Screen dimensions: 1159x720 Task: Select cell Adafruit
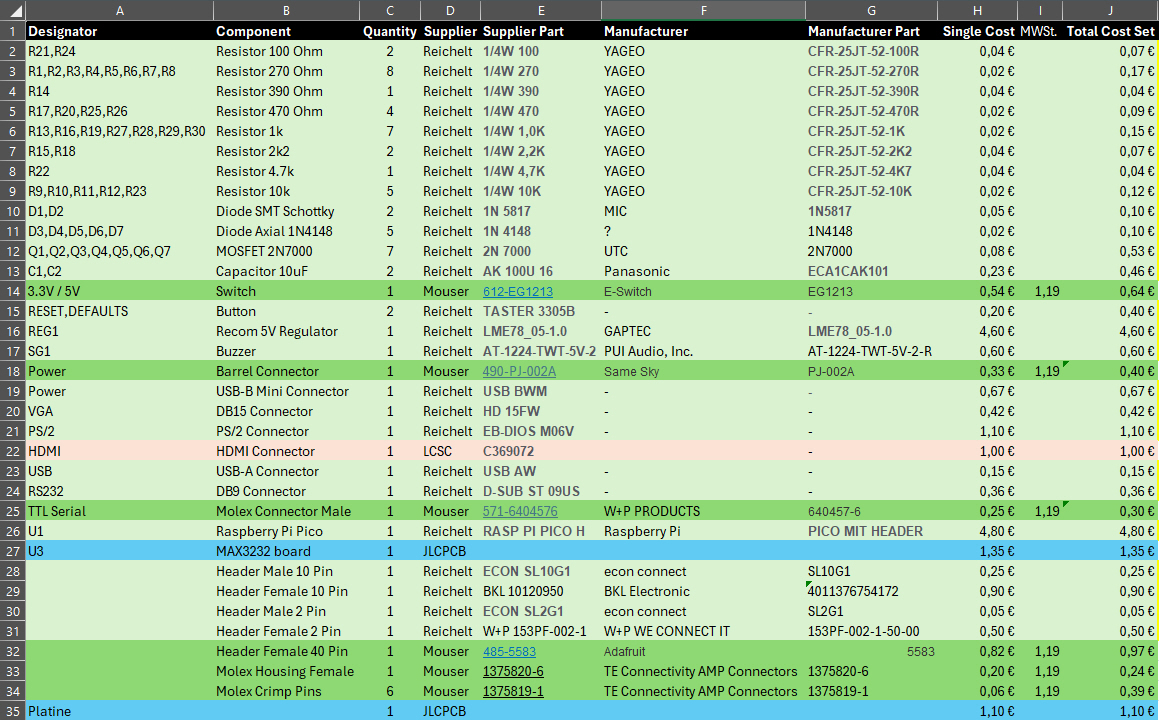(703, 651)
